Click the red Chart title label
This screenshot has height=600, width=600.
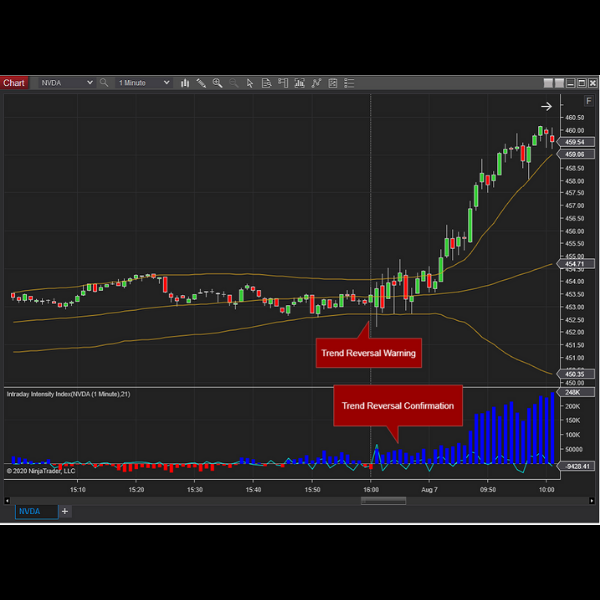tap(14, 83)
